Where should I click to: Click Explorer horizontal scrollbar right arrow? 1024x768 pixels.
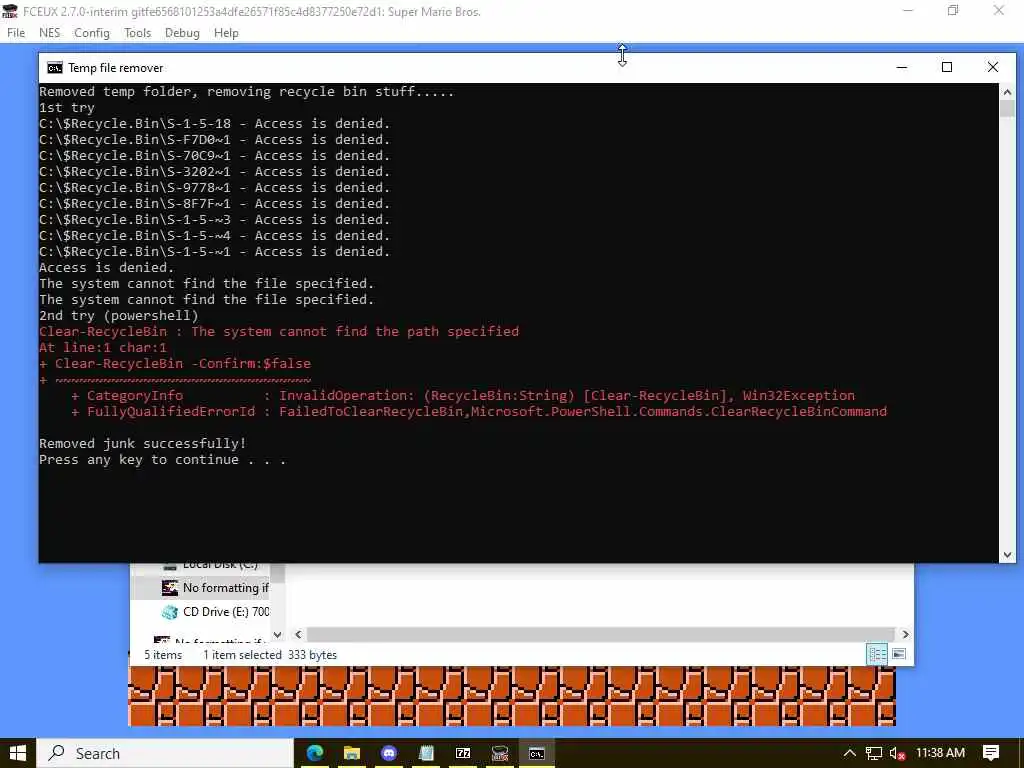905,634
